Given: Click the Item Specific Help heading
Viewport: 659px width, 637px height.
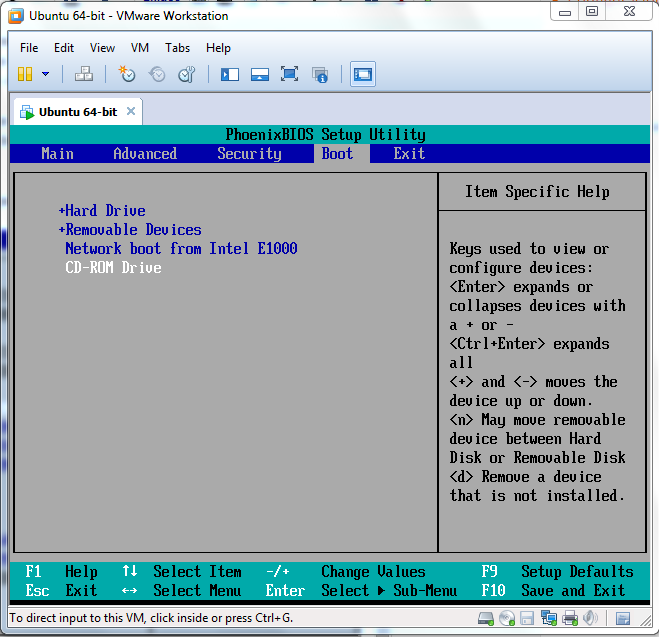Looking at the screenshot, I should pos(537,192).
